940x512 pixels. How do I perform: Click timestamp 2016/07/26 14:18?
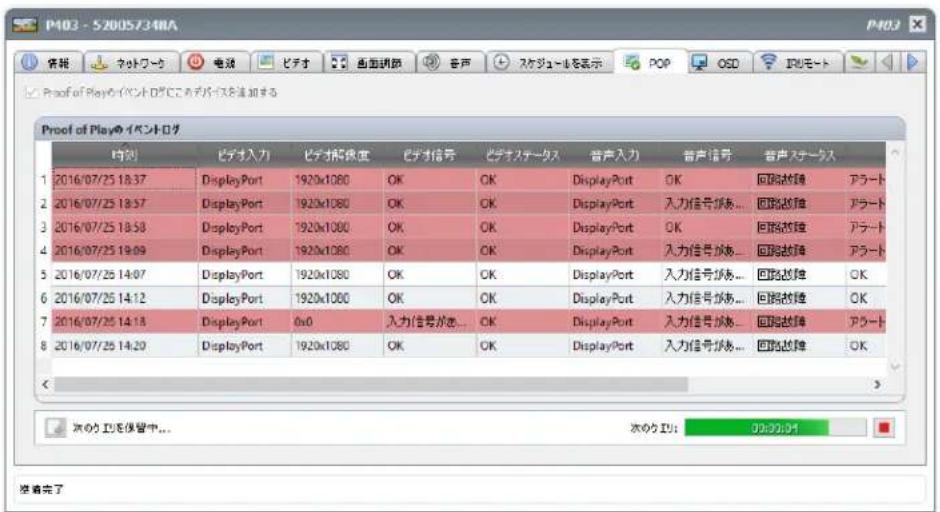[x=100, y=322]
